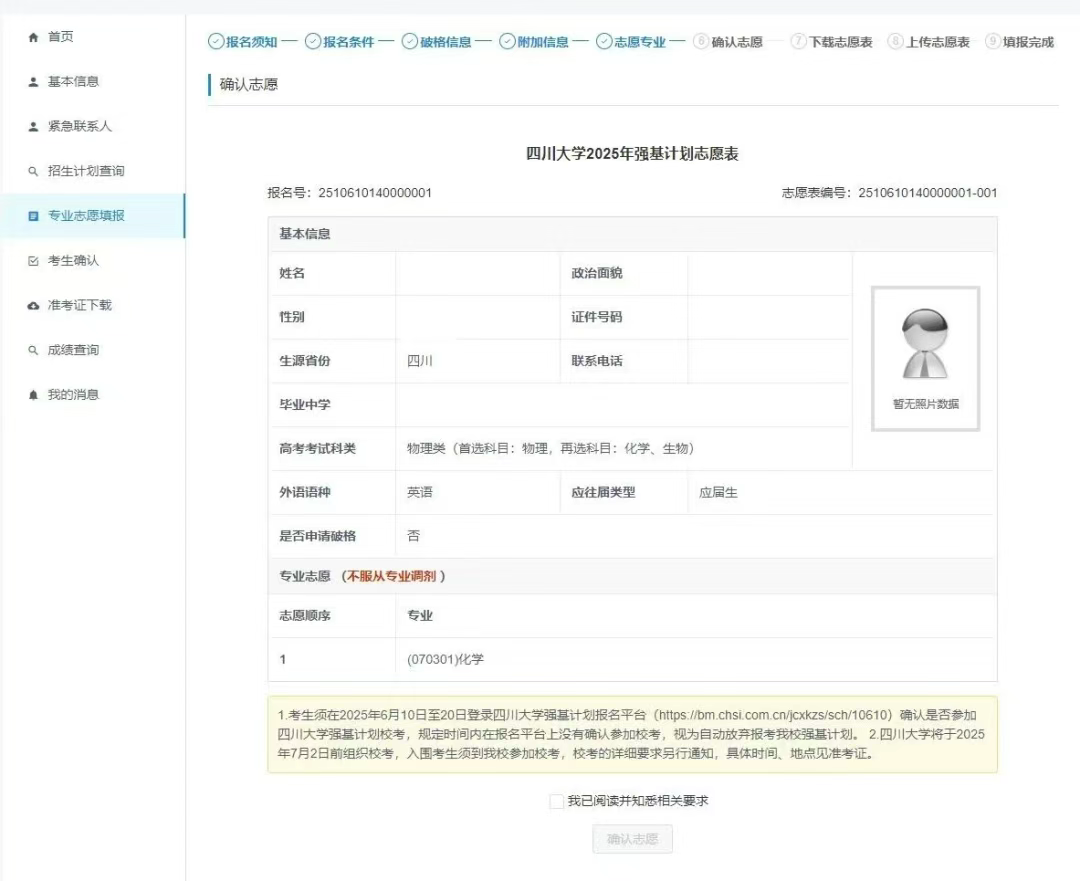Viewport: 1080px width, 881px height.
Task: Click the 报名号 value 2510610140000001
Action: (x=375, y=193)
